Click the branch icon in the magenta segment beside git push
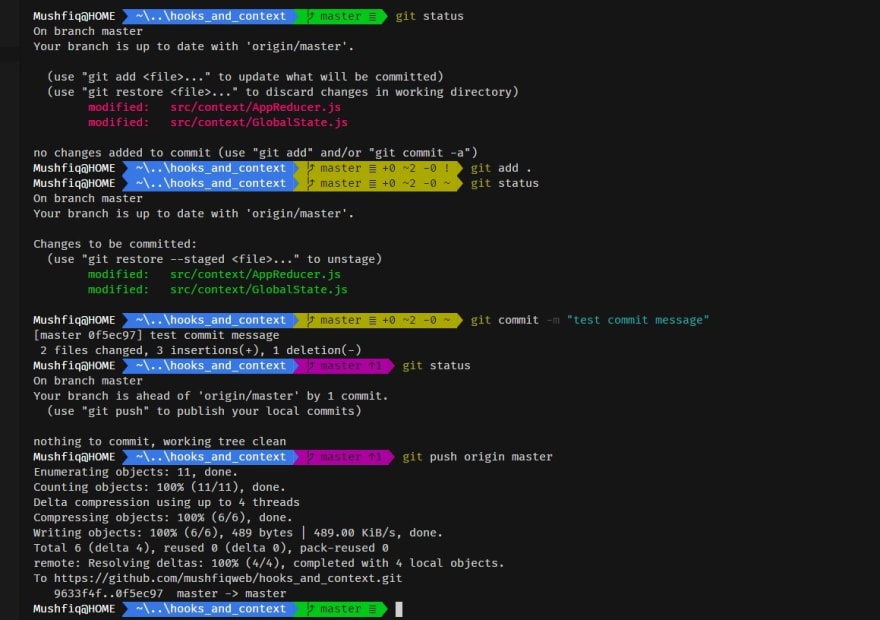 tap(310, 457)
